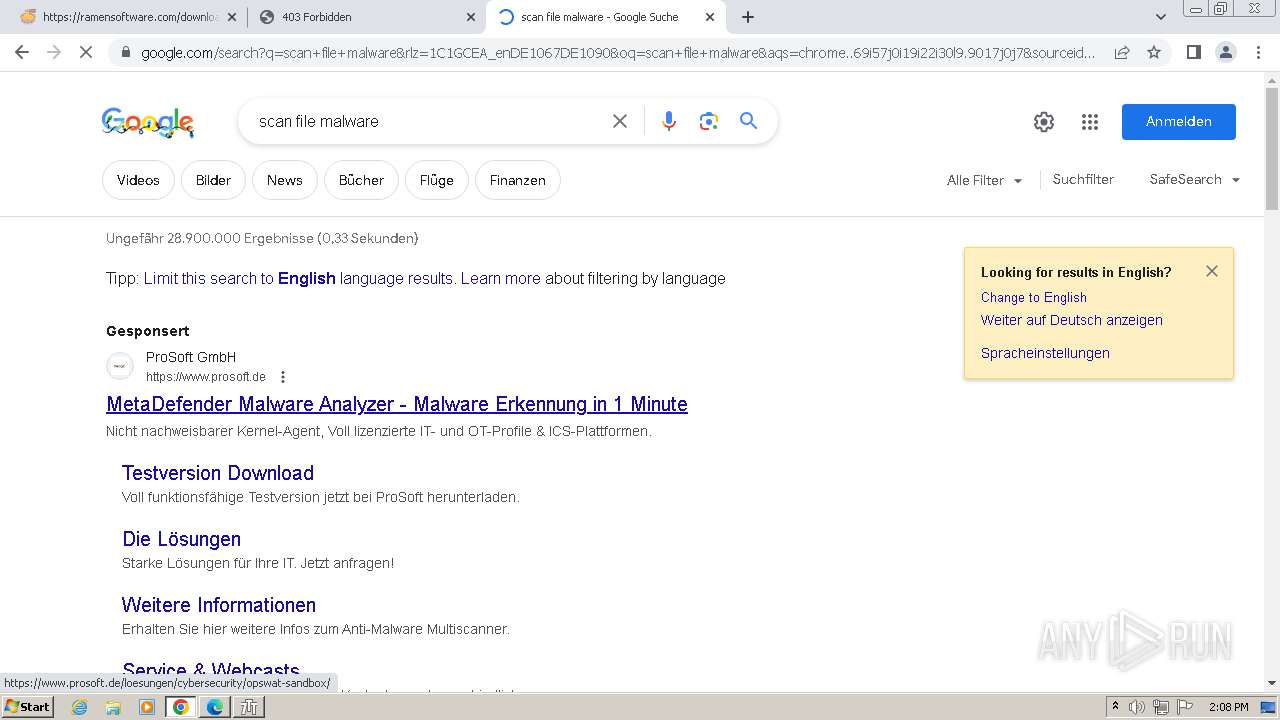
Task: Filter results by Bilder
Action: (213, 180)
